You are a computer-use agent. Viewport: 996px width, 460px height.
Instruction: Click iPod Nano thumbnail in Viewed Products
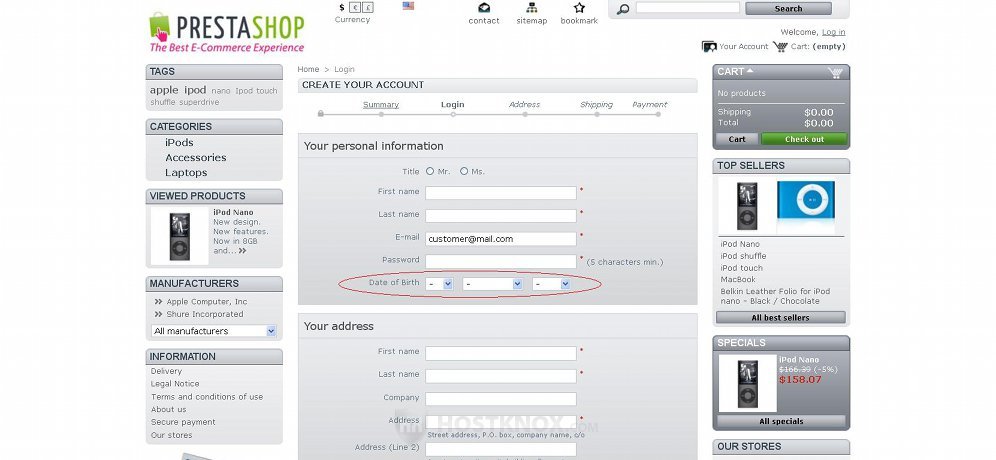click(x=180, y=236)
